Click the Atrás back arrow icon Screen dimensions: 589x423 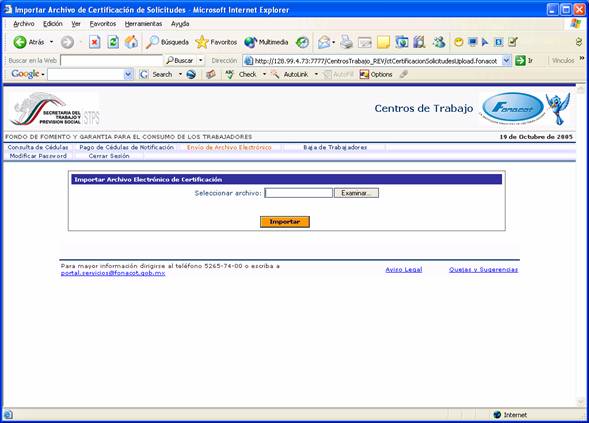point(20,42)
